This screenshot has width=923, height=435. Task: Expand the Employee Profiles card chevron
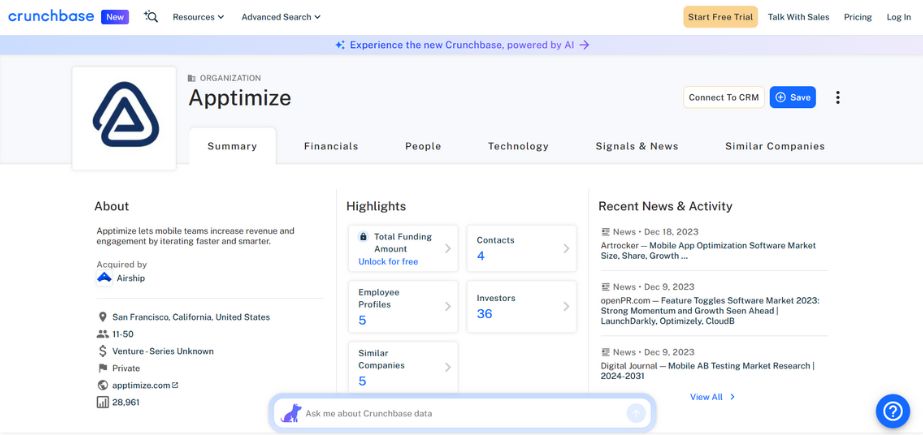coord(447,306)
